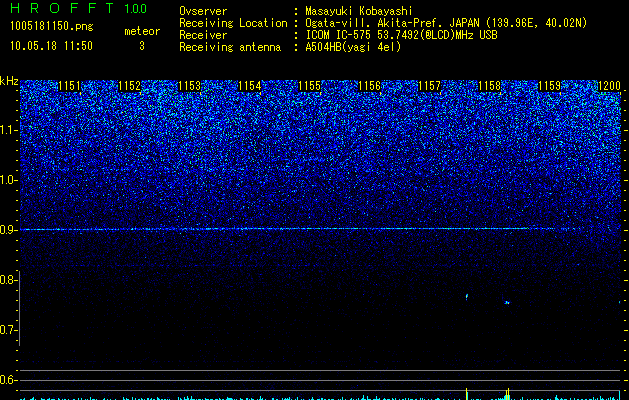This screenshot has height=400, width=629.
Task: Click the 1151 time marker
Action: pyautogui.click(x=69, y=86)
